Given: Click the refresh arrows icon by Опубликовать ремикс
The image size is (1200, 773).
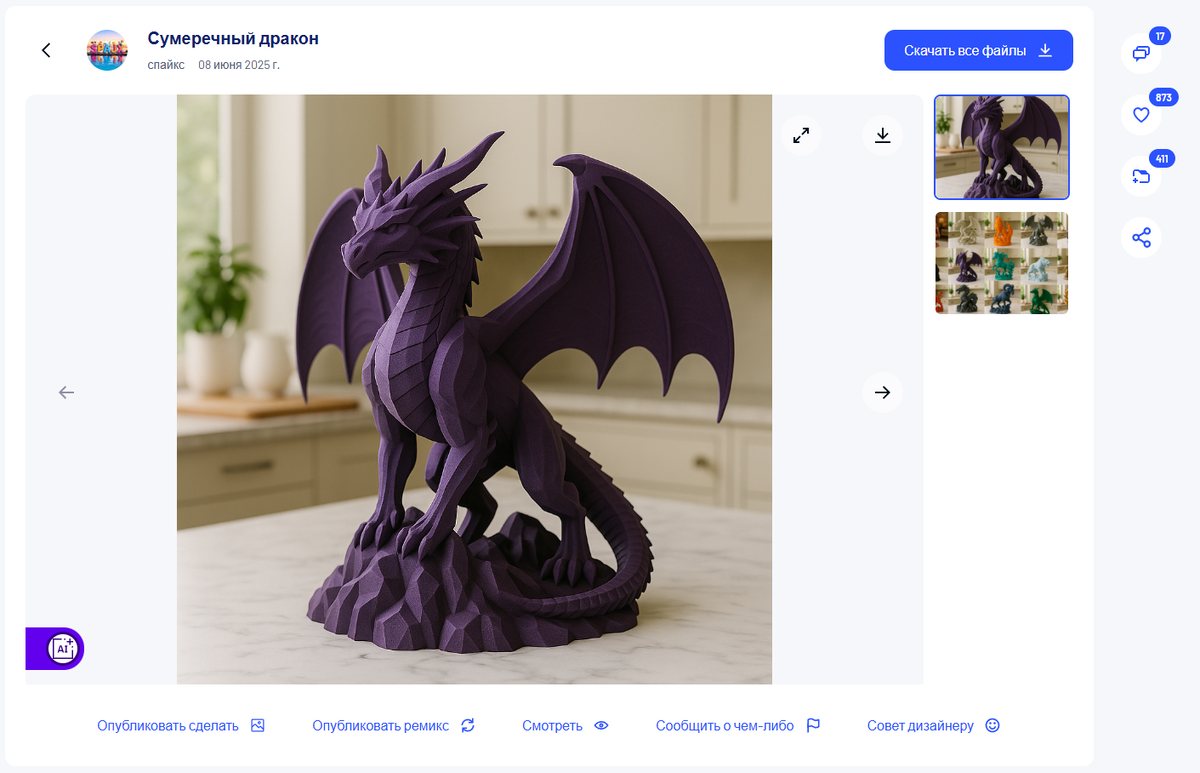Looking at the screenshot, I should point(468,726).
